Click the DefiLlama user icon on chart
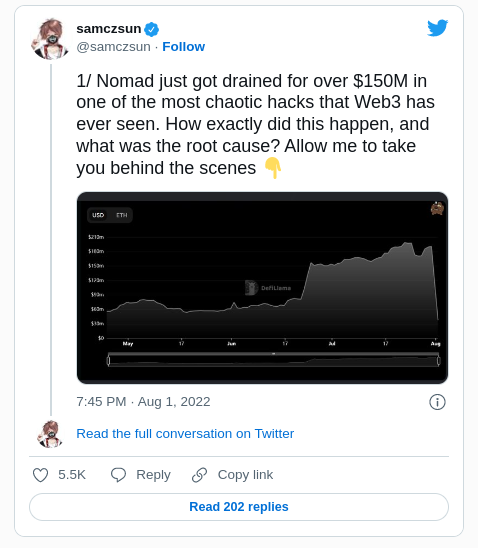The height and width of the screenshot is (548, 478). pyautogui.click(x=437, y=208)
